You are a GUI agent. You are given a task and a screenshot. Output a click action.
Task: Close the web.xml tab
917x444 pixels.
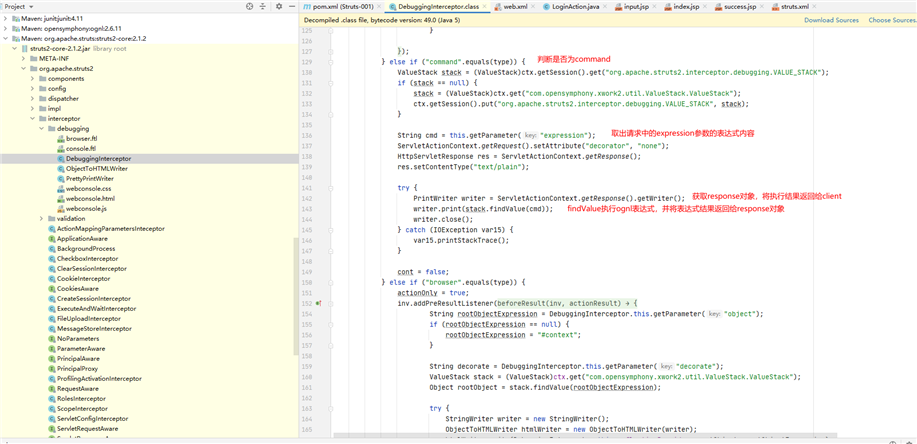point(533,7)
